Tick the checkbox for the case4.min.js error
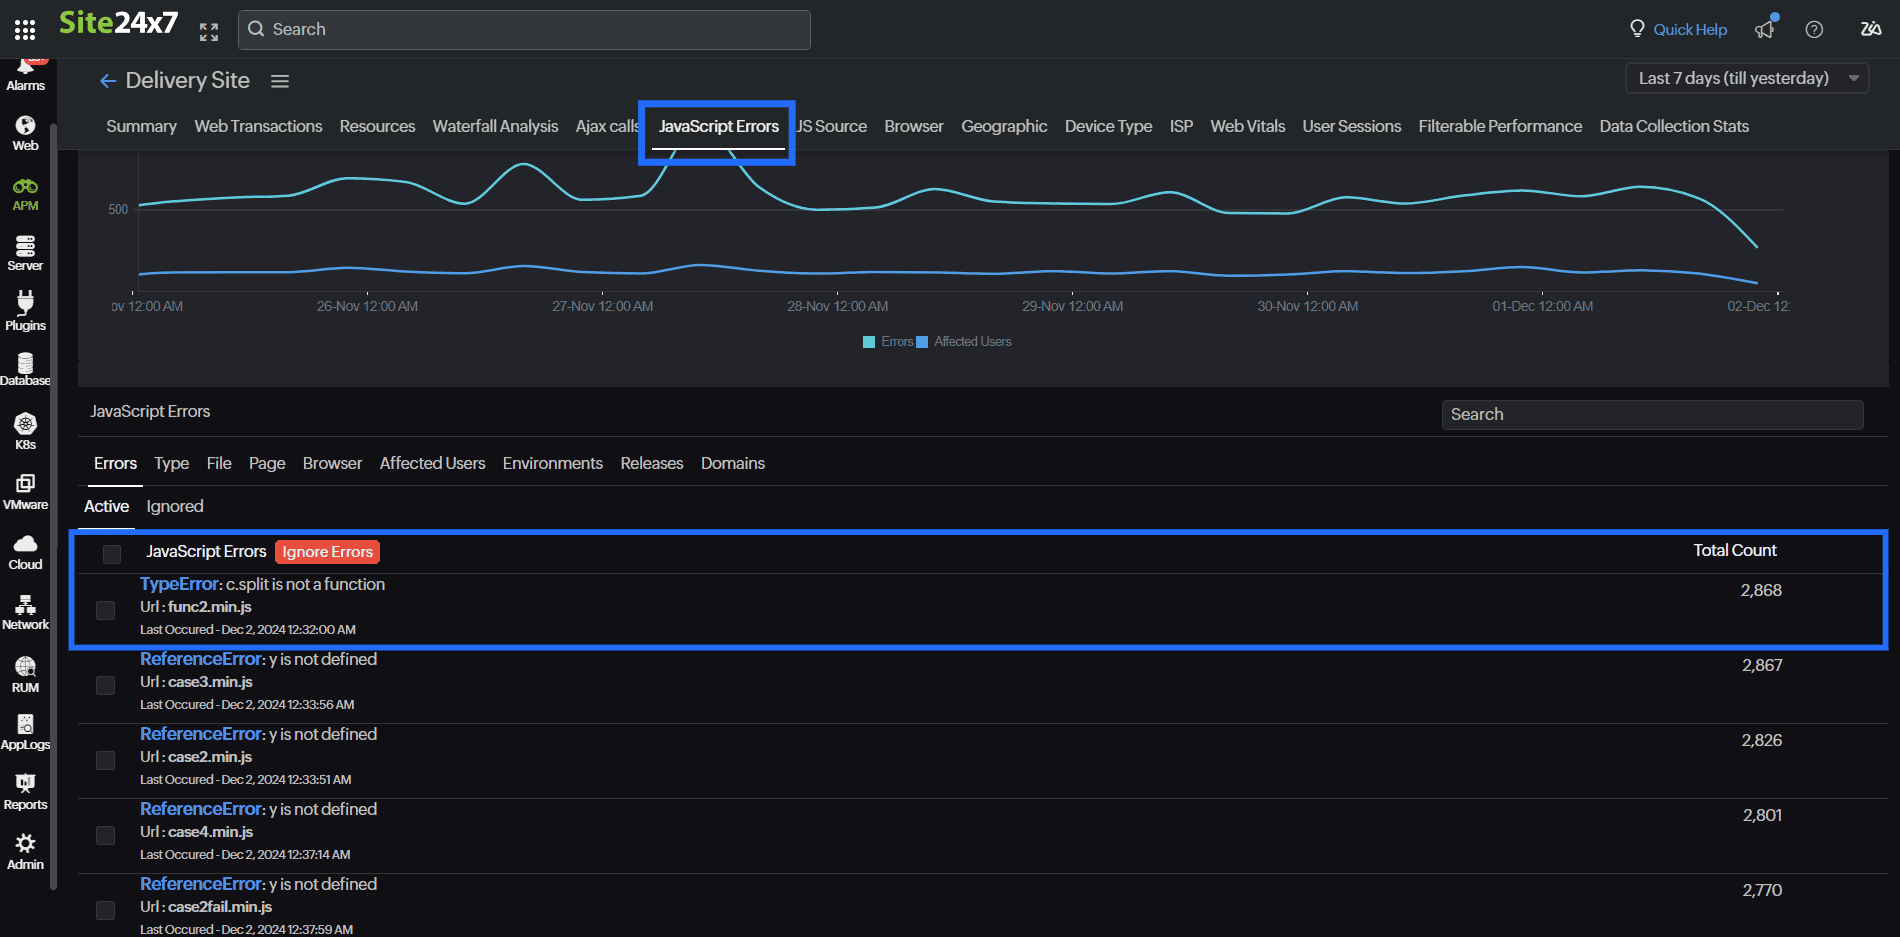1900x937 pixels. click(x=105, y=835)
